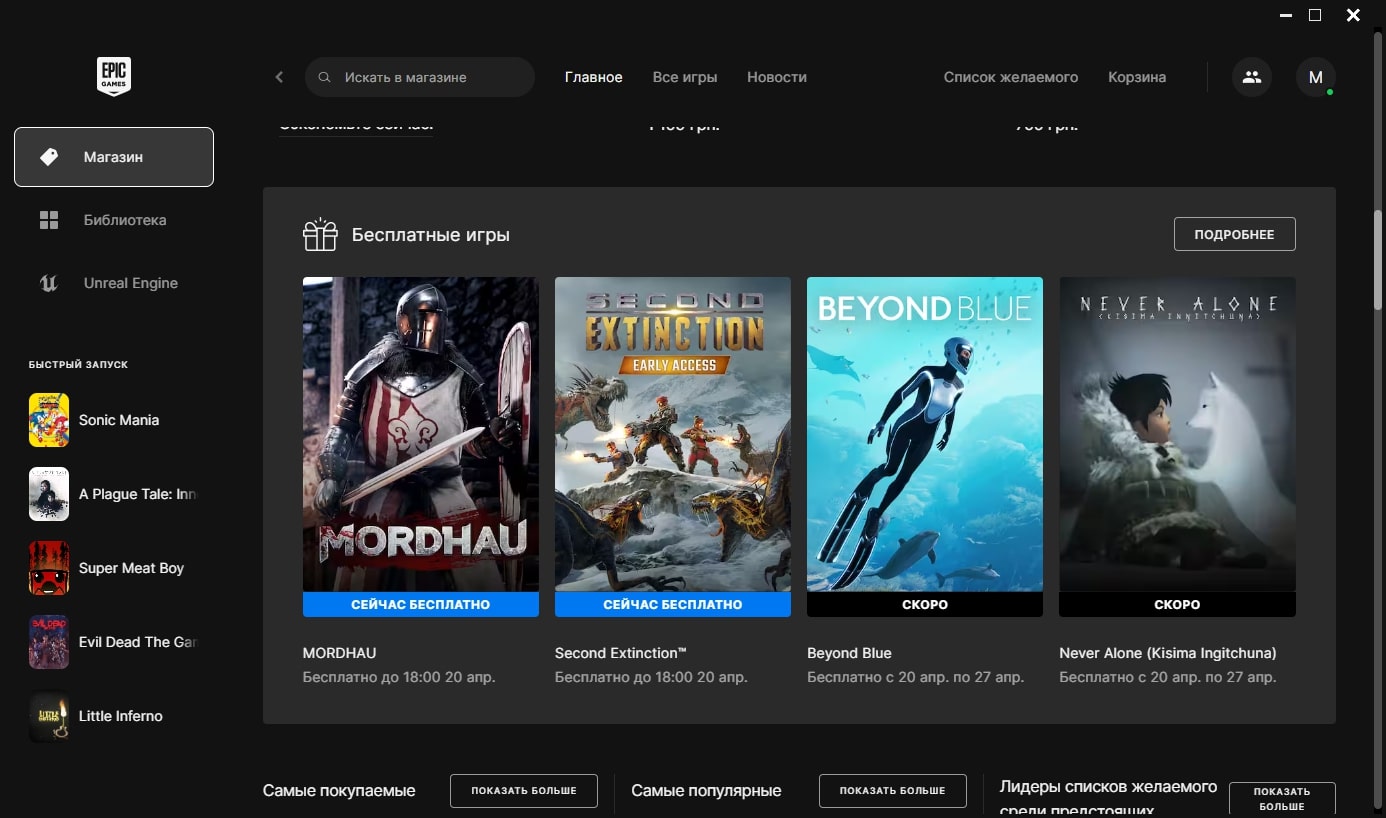Image resolution: width=1386 pixels, height=818 pixels.
Task: Click Бесплатно до 18:00 20 апр. under MORDHAU
Action: [x=399, y=677]
